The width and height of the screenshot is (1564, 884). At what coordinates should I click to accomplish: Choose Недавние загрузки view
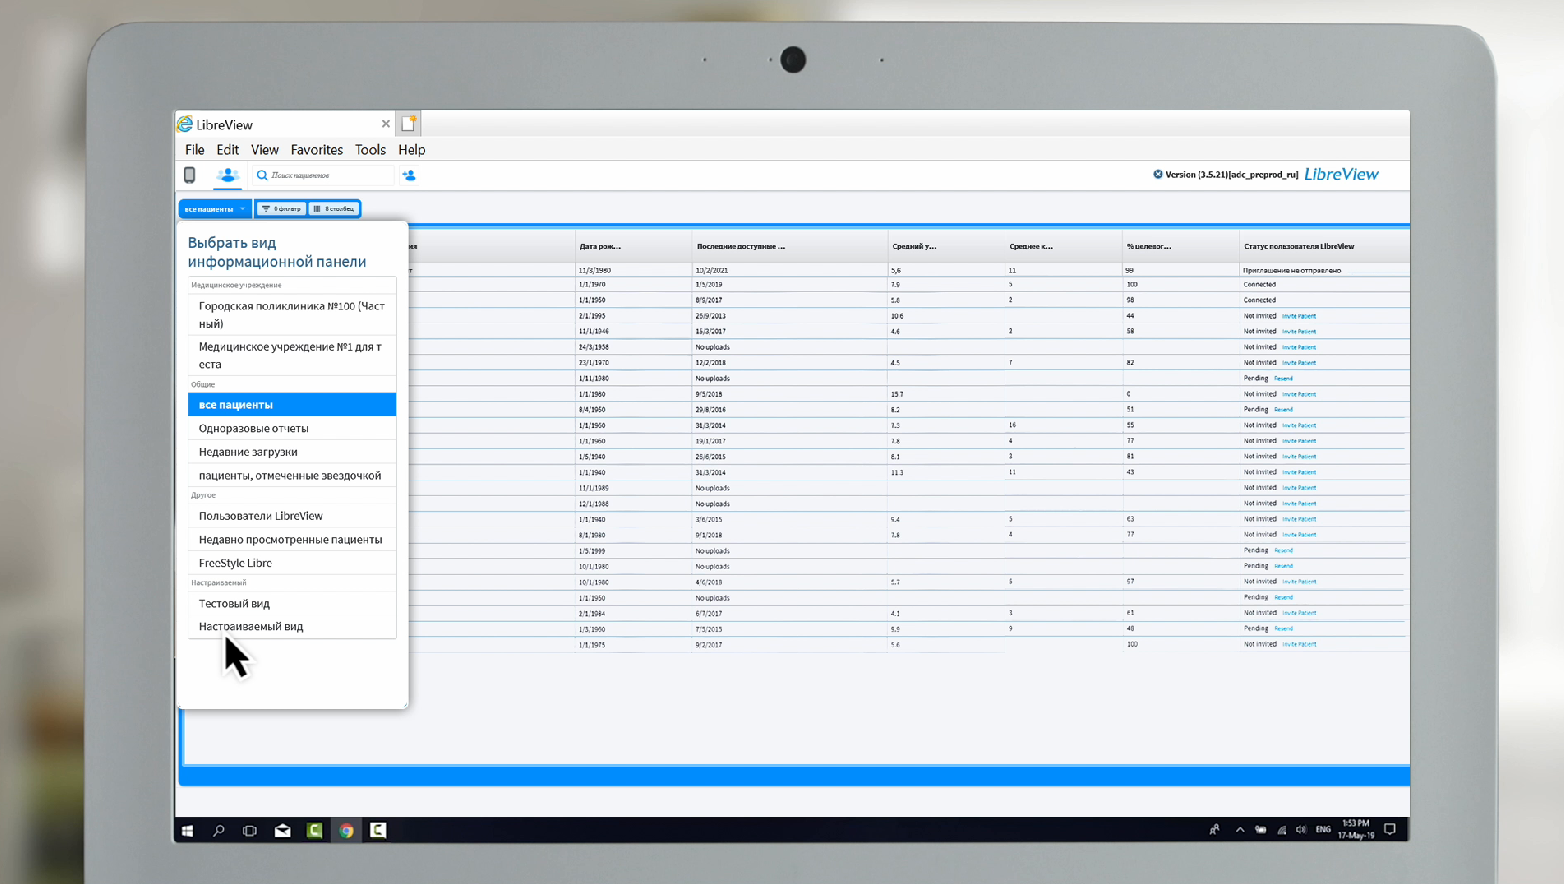pyautogui.click(x=292, y=452)
